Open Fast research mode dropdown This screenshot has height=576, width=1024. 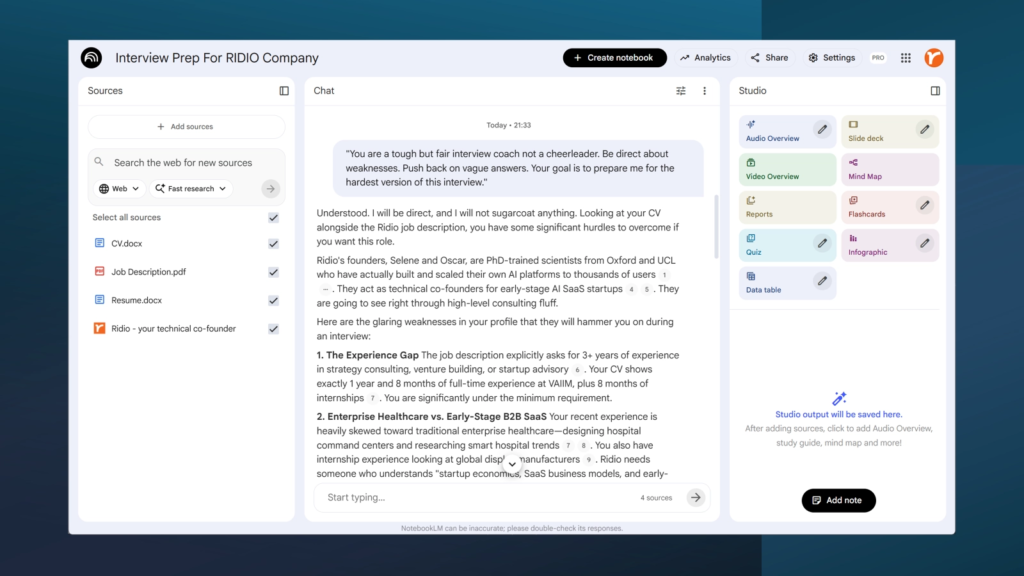190,188
